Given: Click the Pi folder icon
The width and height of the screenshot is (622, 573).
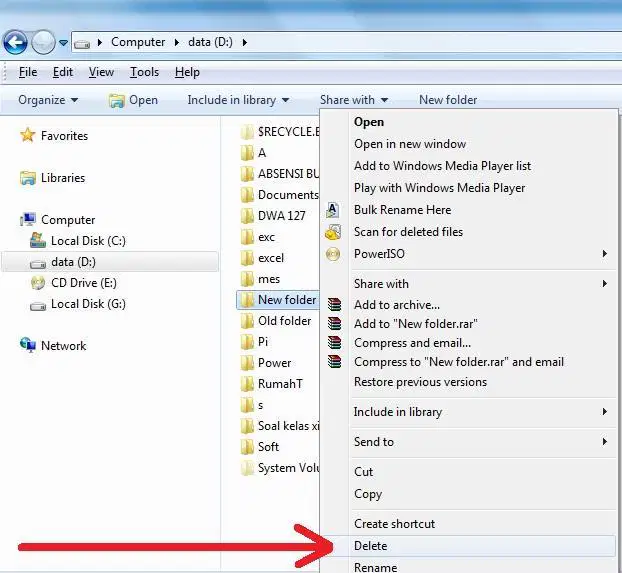Looking at the screenshot, I should [247, 342].
